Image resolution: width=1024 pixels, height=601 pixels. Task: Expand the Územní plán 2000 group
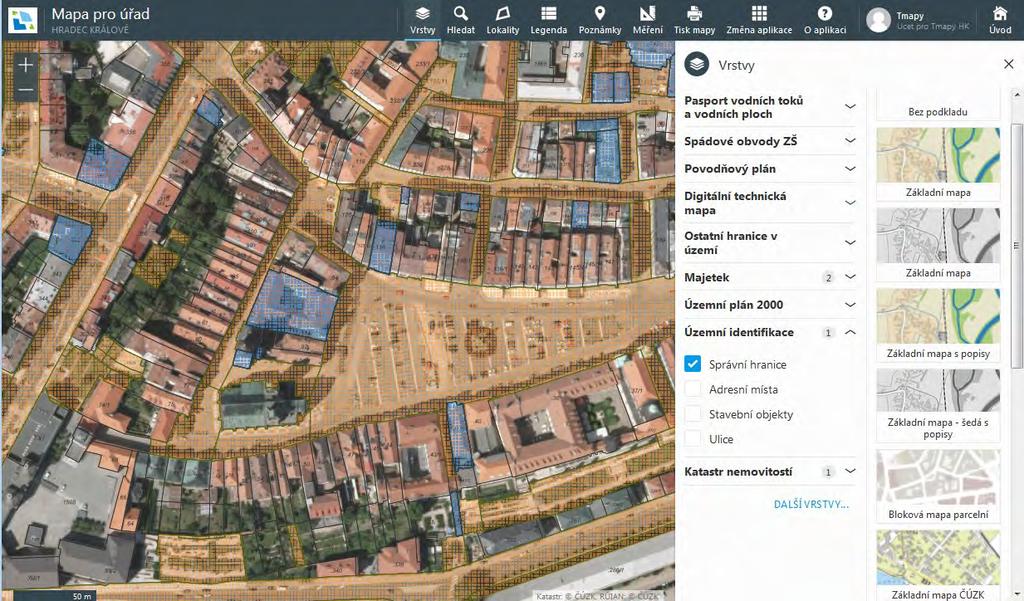pos(850,304)
